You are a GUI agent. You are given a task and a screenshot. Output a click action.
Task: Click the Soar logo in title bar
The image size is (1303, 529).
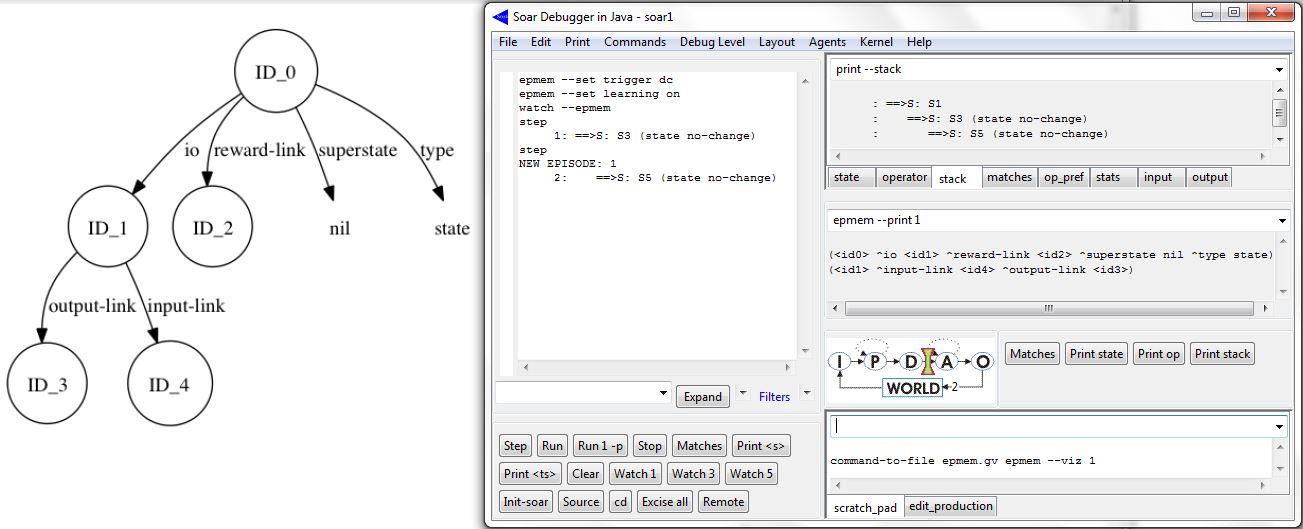tap(502, 15)
